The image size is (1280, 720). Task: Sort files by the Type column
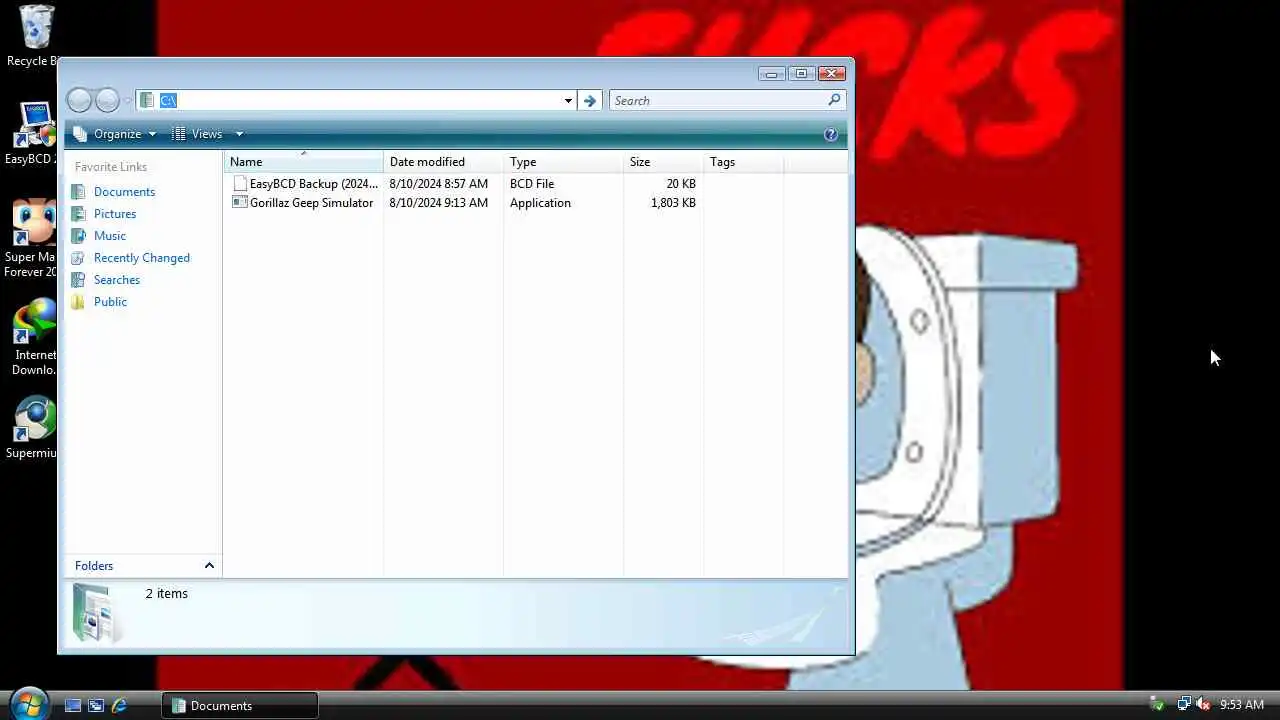564,161
